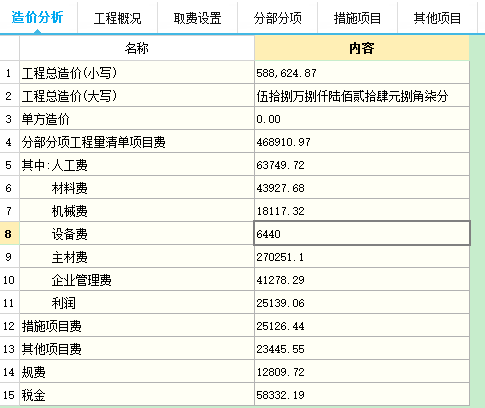Image resolution: width=485 pixels, height=408 pixels.
Task: Select the 分部分项工程量清单项目费 cell
Action: tap(137, 142)
